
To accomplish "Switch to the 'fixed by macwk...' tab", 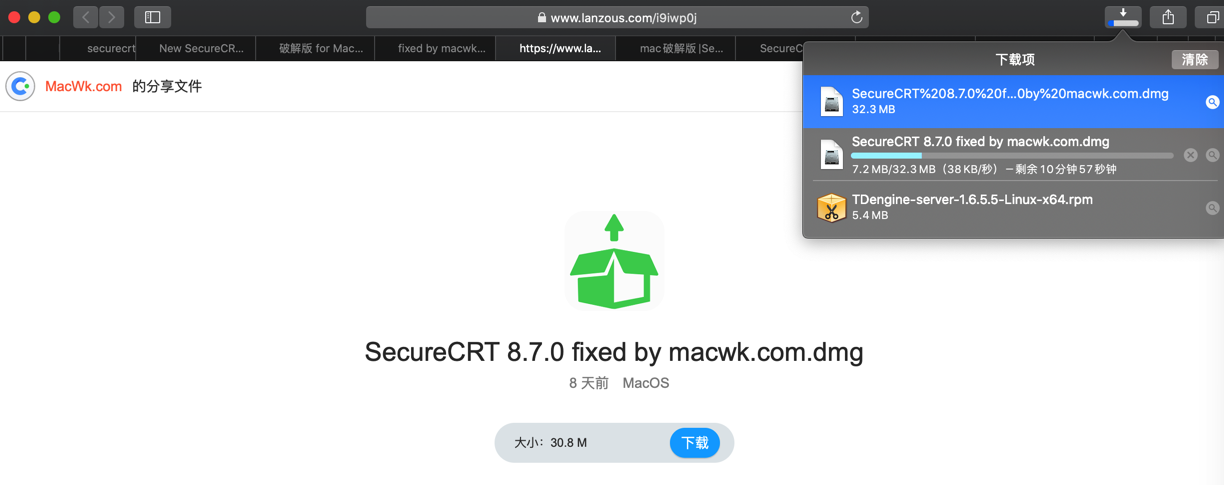I will [441, 48].
